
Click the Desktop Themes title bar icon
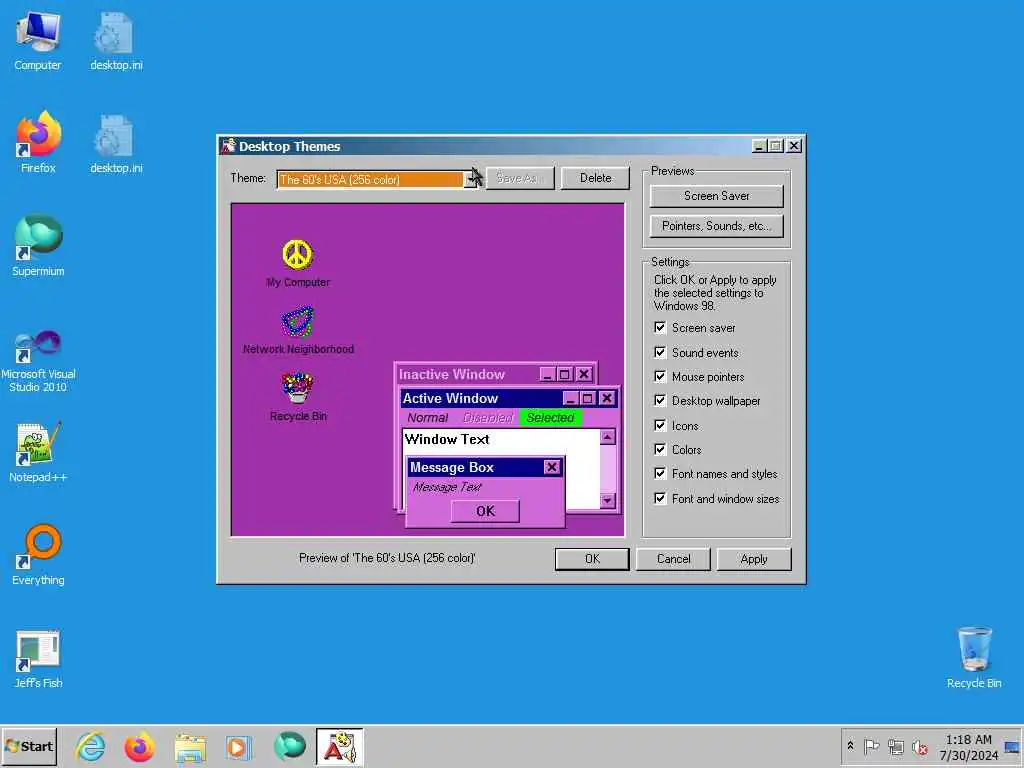coord(229,146)
